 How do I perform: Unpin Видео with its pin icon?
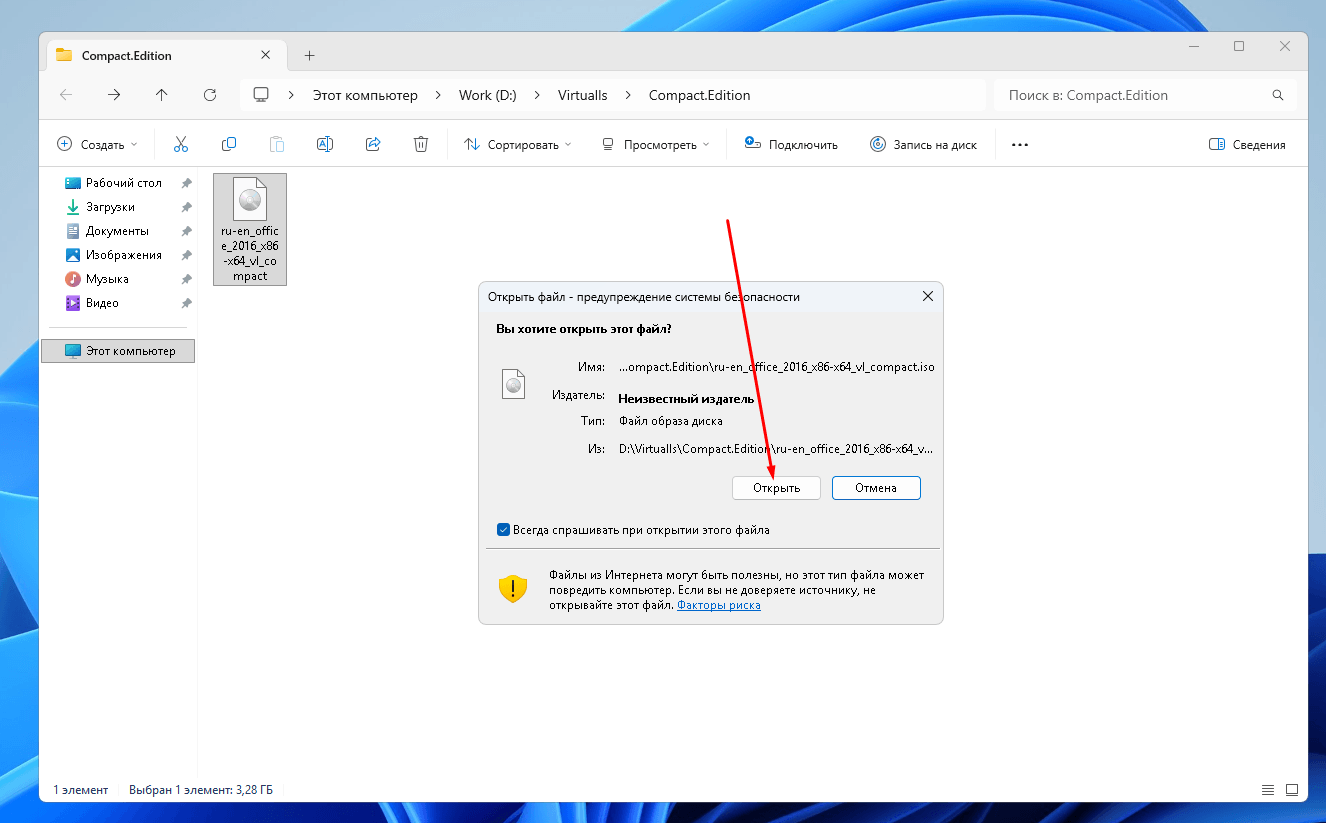tap(186, 303)
